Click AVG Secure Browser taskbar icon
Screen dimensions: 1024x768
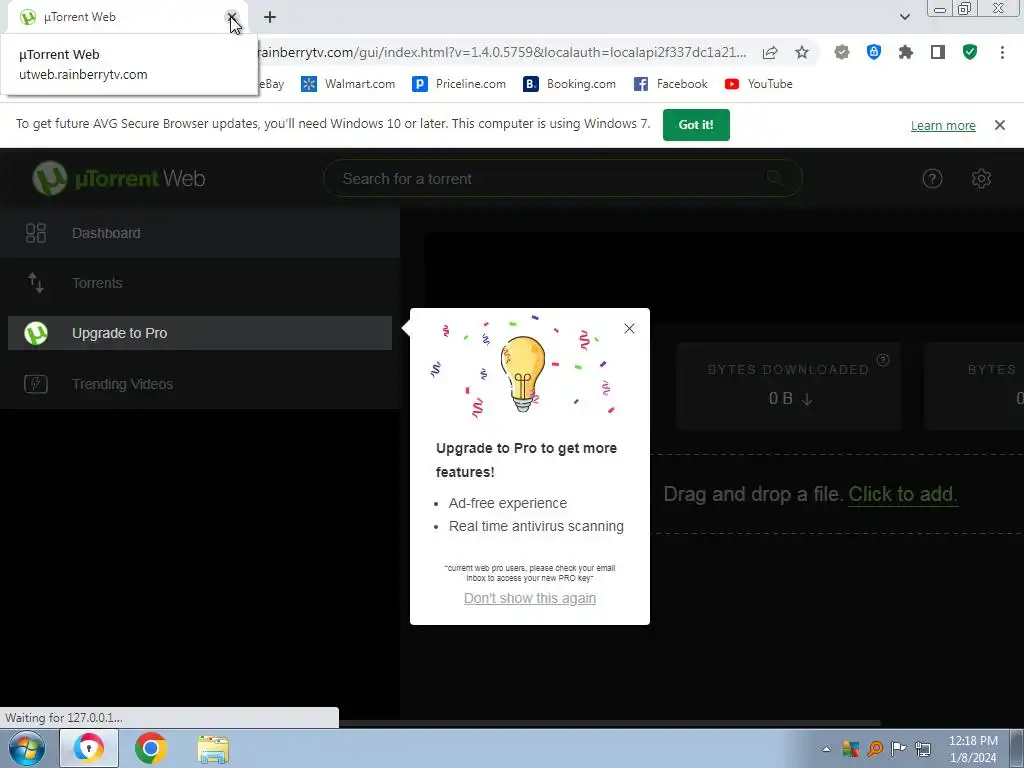coord(89,748)
